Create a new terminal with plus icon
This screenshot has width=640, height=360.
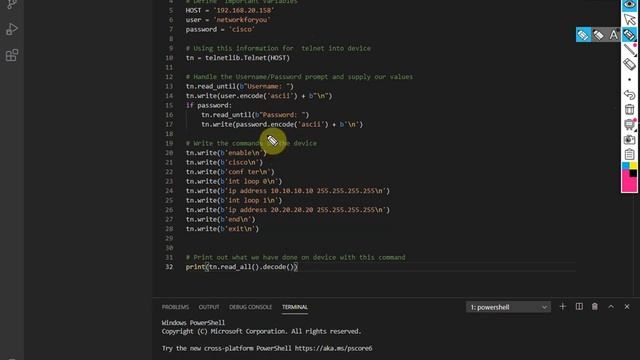pyautogui.click(x=562, y=307)
